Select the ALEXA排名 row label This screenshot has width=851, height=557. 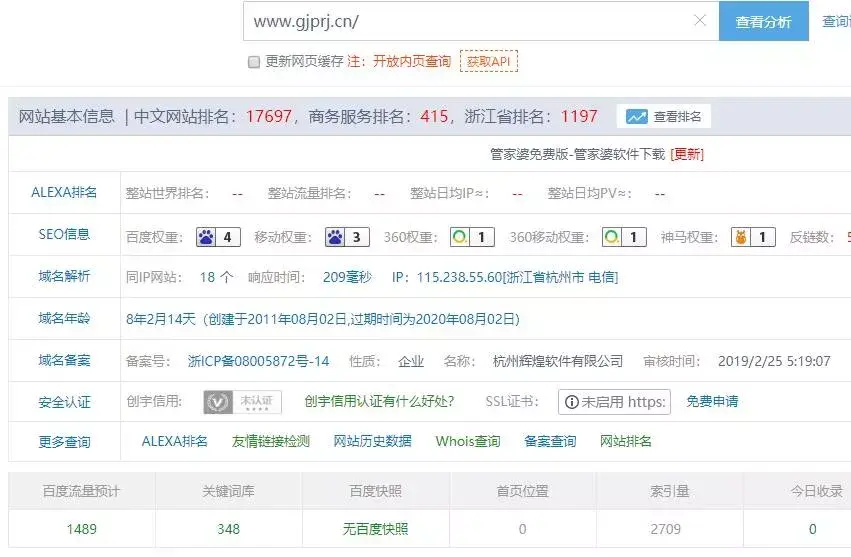pos(64,193)
